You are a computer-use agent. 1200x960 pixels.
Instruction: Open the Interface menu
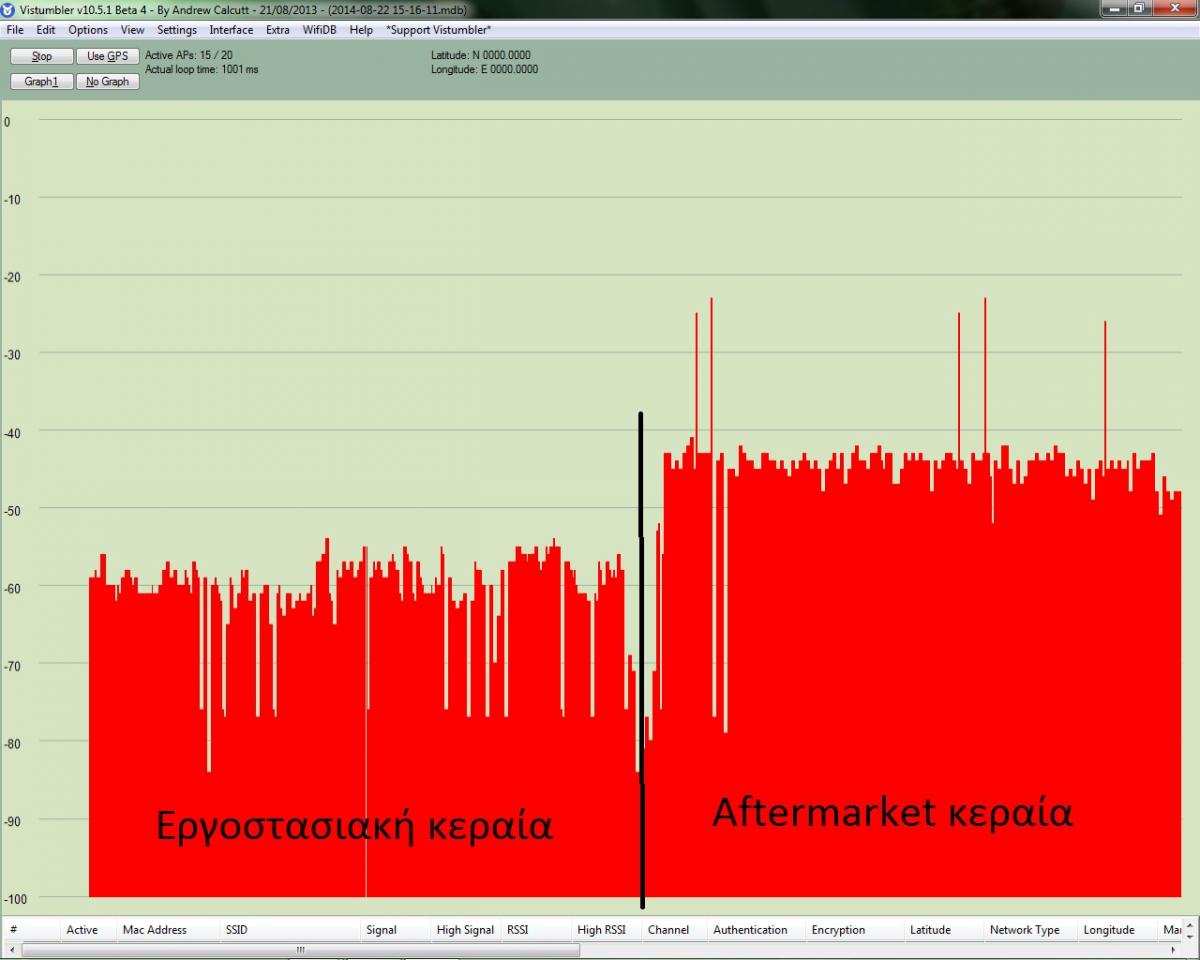[x=231, y=30]
